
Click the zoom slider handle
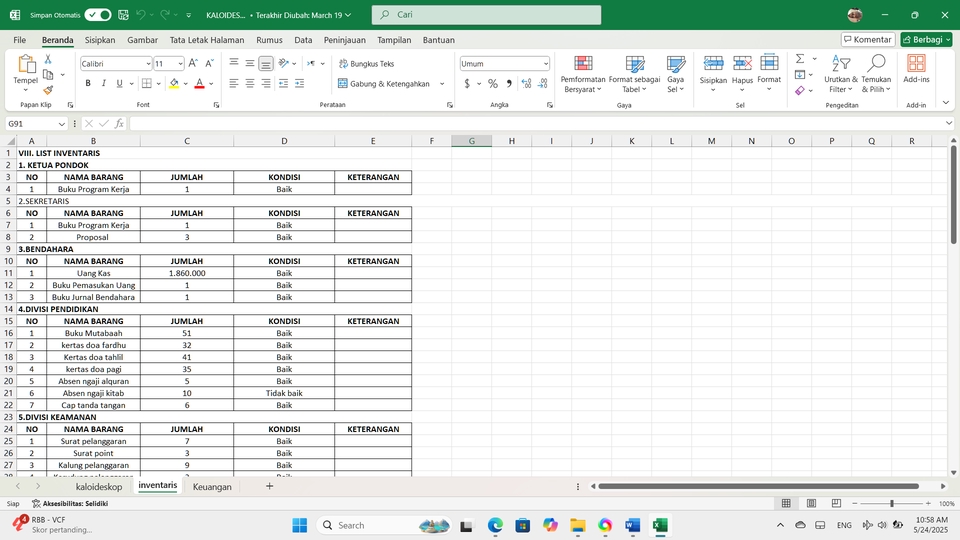[891, 503]
